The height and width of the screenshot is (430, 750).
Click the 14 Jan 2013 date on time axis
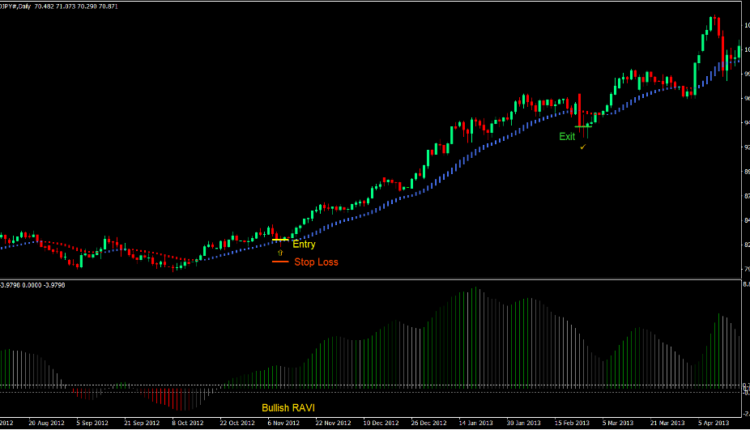(473, 423)
